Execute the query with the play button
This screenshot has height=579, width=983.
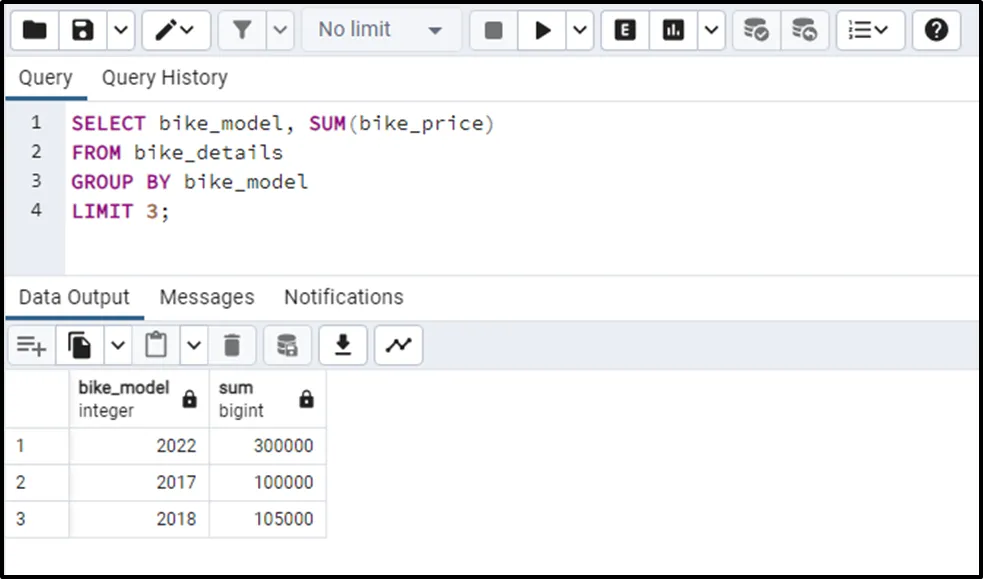click(x=543, y=30)
